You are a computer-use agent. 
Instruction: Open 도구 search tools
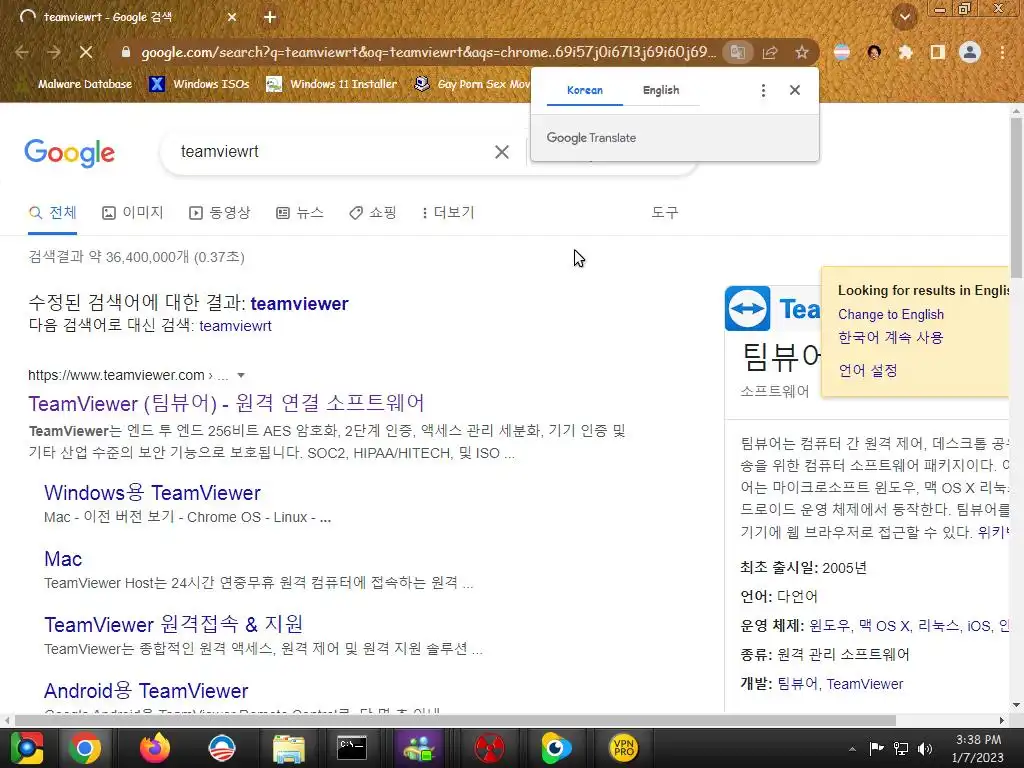pyautogui.click(x=665, y=212)
